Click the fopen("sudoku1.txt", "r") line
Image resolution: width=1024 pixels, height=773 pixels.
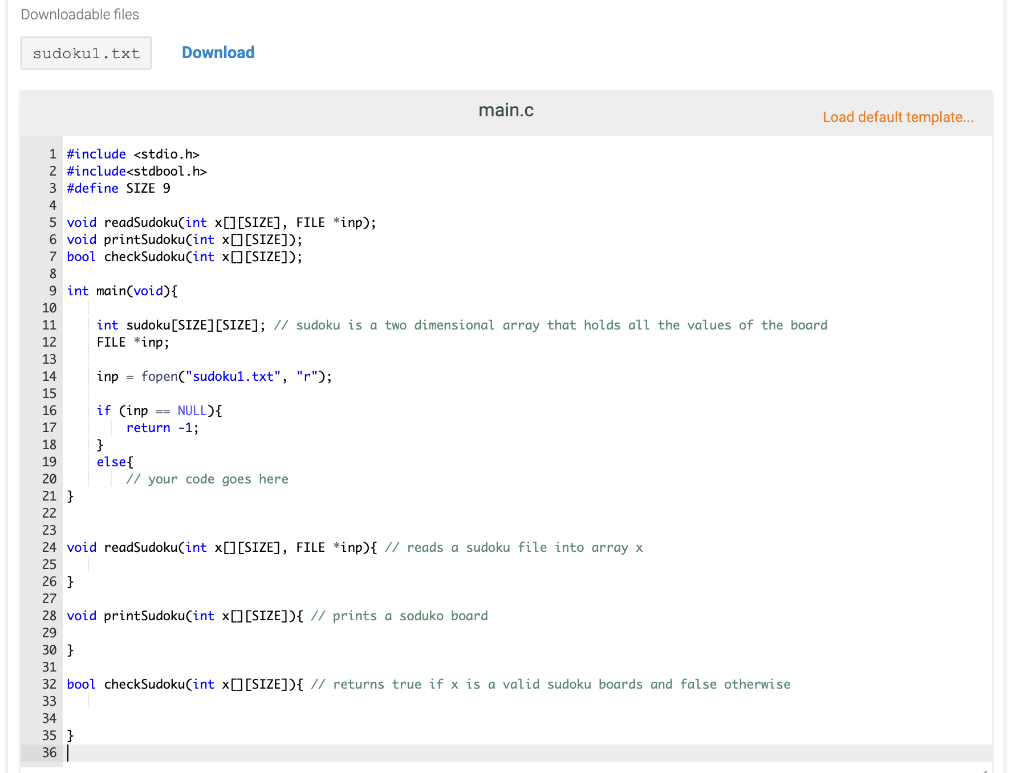coord(214,376)
